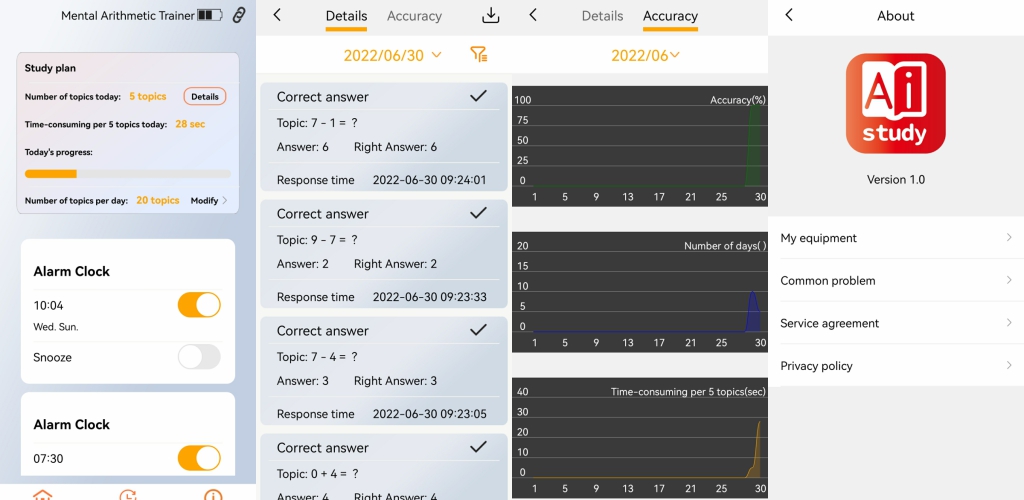Viewport: 1024px width, 500px height.
Task: Go back from the About screen
Action: pyautogui.click(x=789, y=15)
